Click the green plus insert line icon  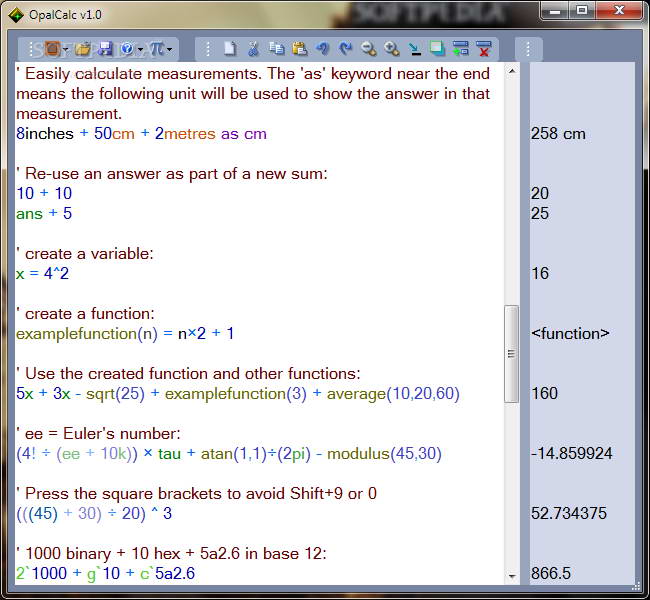coord(461,49)
